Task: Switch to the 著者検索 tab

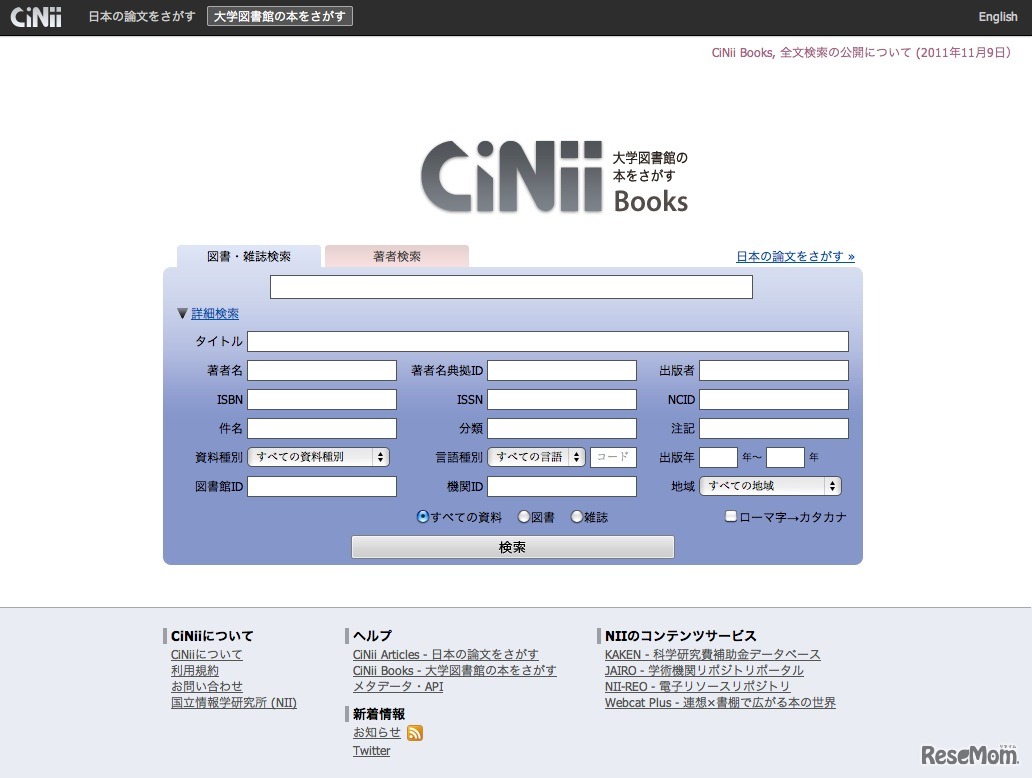Action: (x=396, y=256)
